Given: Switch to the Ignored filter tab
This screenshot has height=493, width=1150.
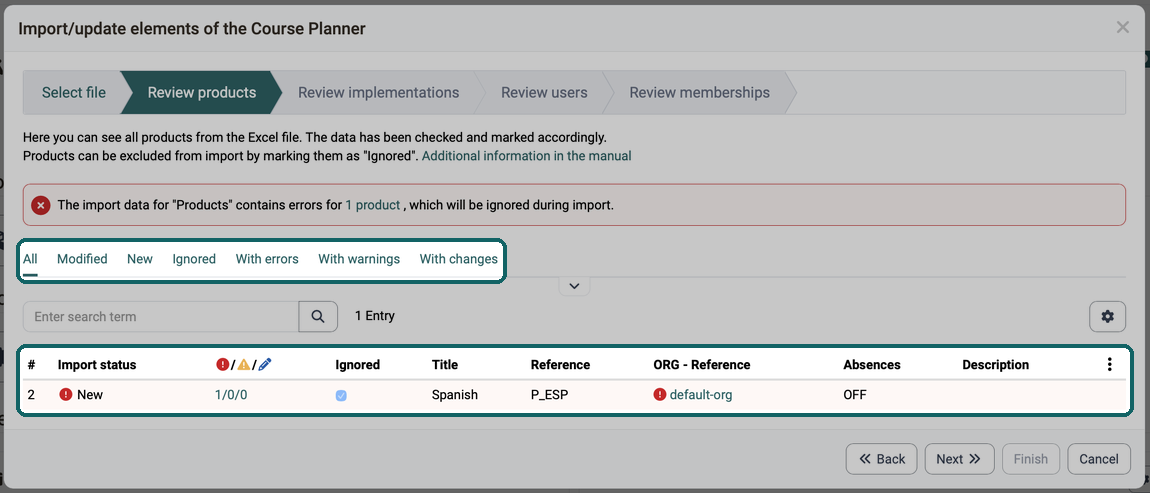Looking at the screenshot, I should click(194, 259).
